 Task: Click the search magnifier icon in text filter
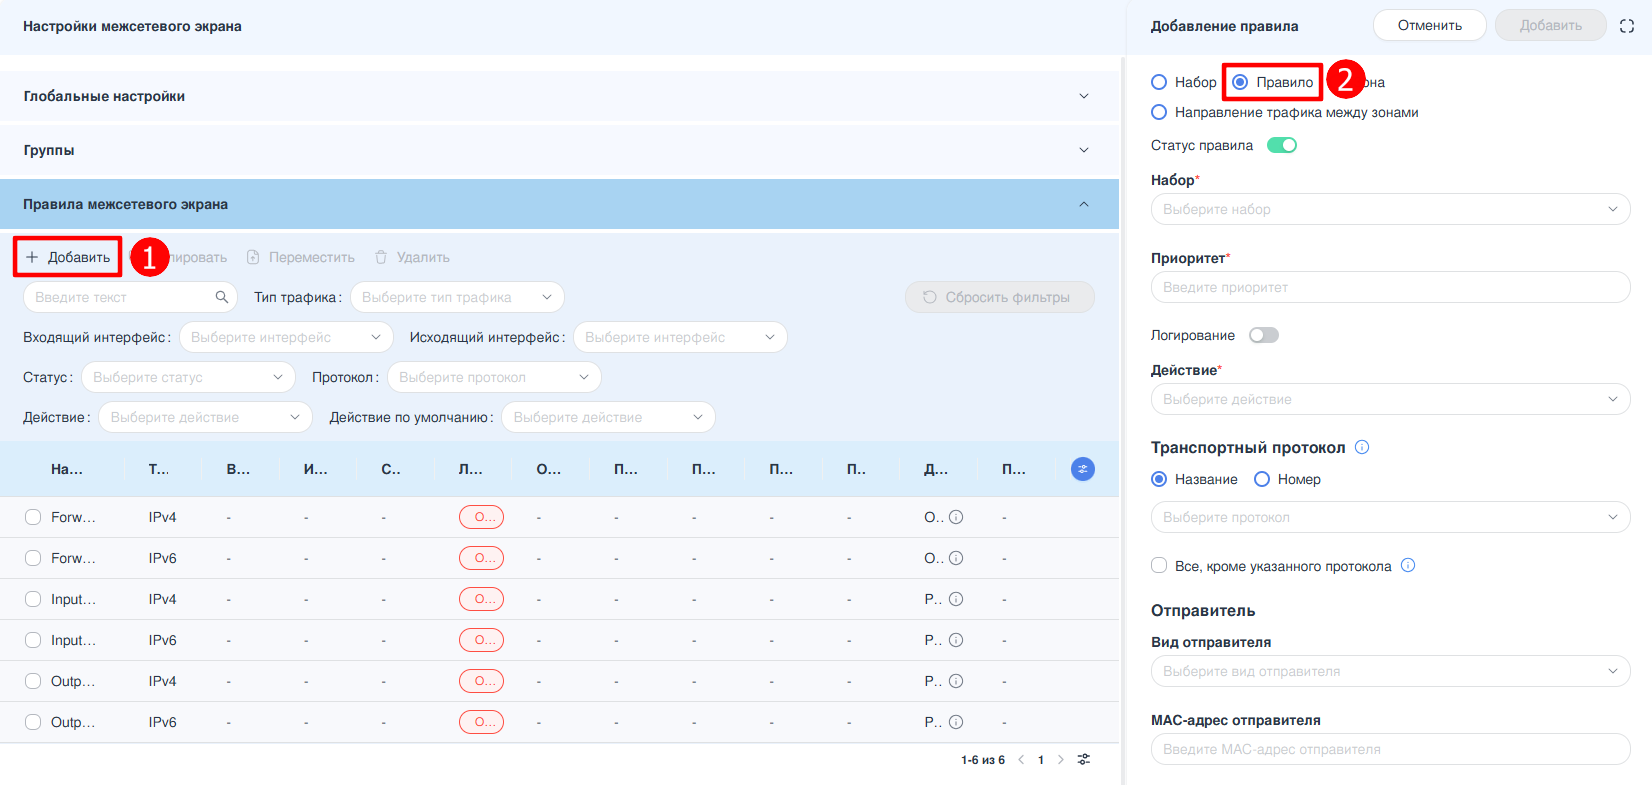tap(222, 297)
